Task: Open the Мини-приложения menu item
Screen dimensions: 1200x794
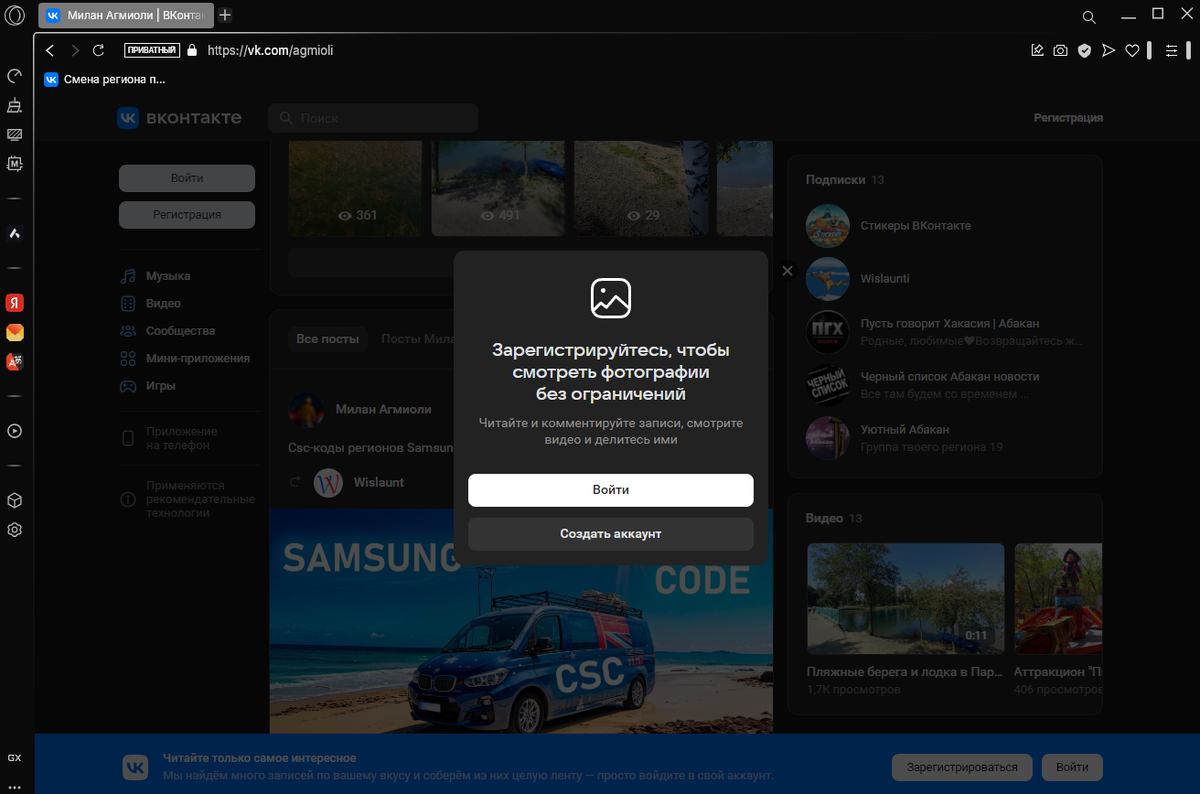Action: point(198,358)
